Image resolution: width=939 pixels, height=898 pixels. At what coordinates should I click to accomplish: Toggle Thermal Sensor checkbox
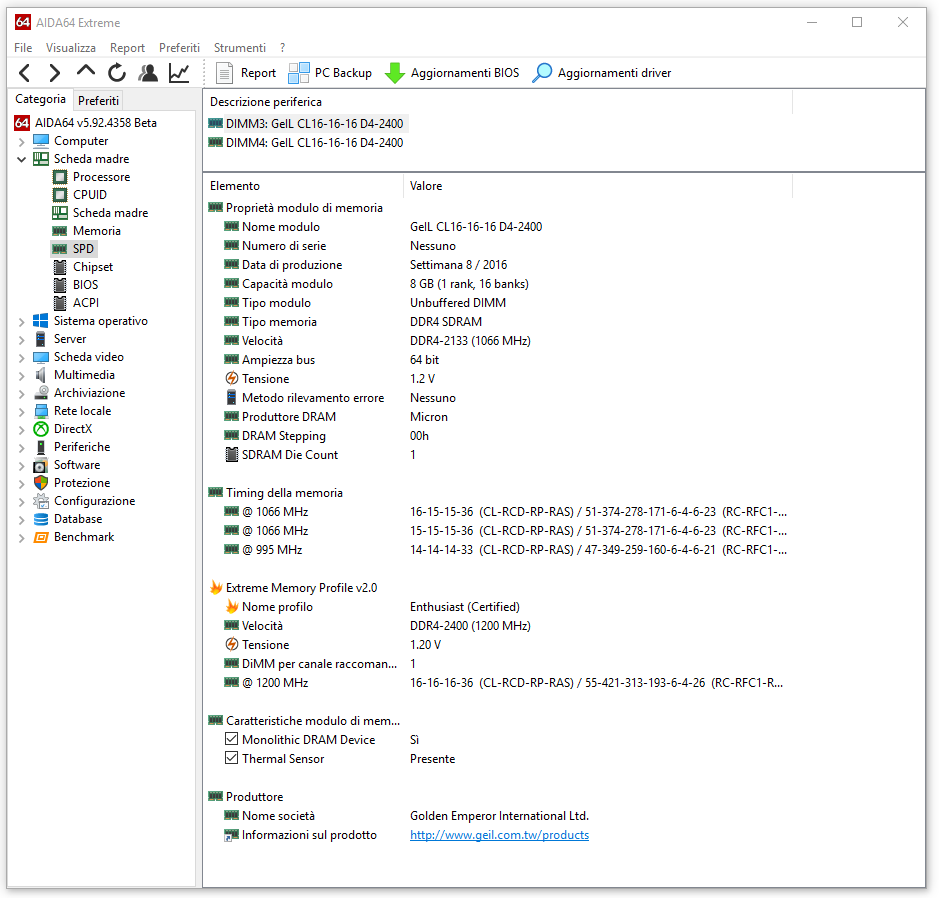[232, 759]
